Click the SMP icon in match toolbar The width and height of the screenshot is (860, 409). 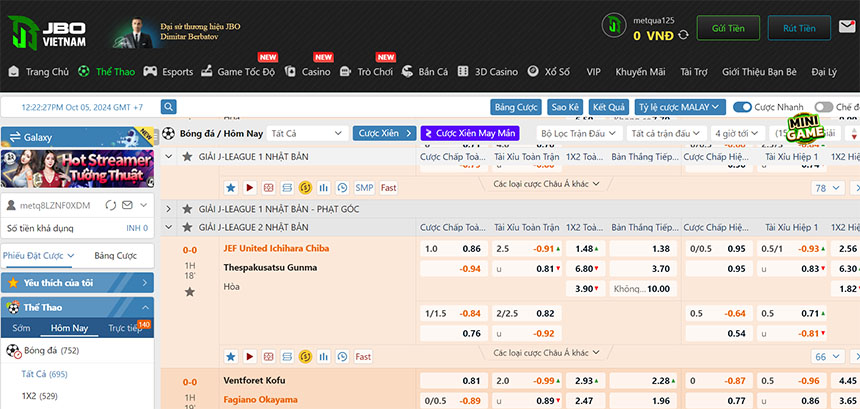tap(364, 187)
